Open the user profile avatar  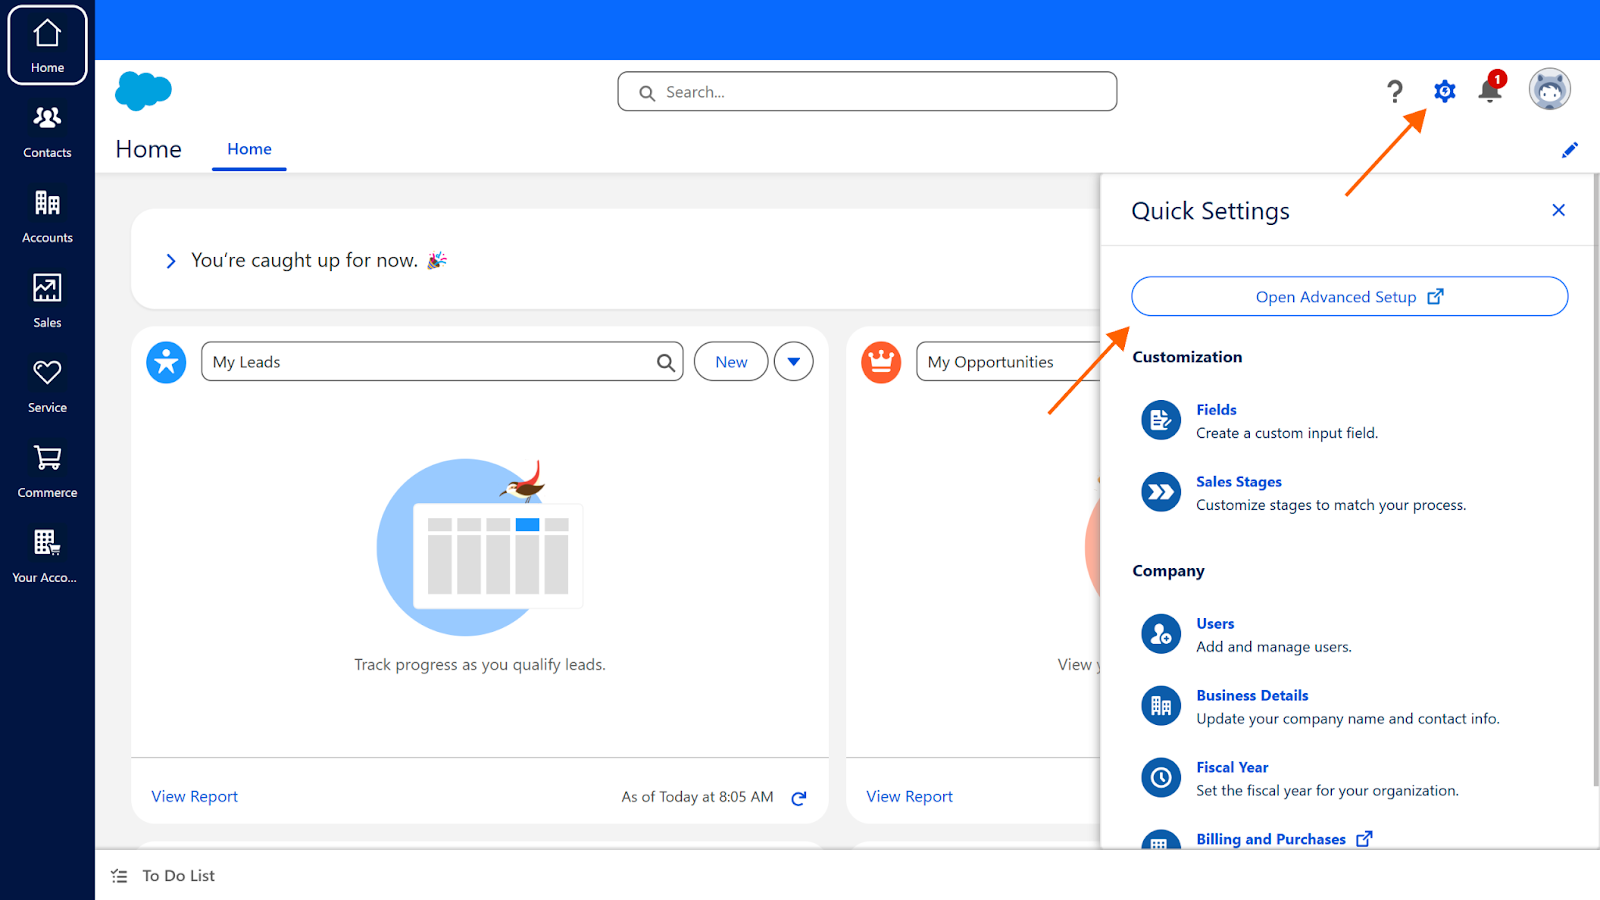coord(1549,90)
